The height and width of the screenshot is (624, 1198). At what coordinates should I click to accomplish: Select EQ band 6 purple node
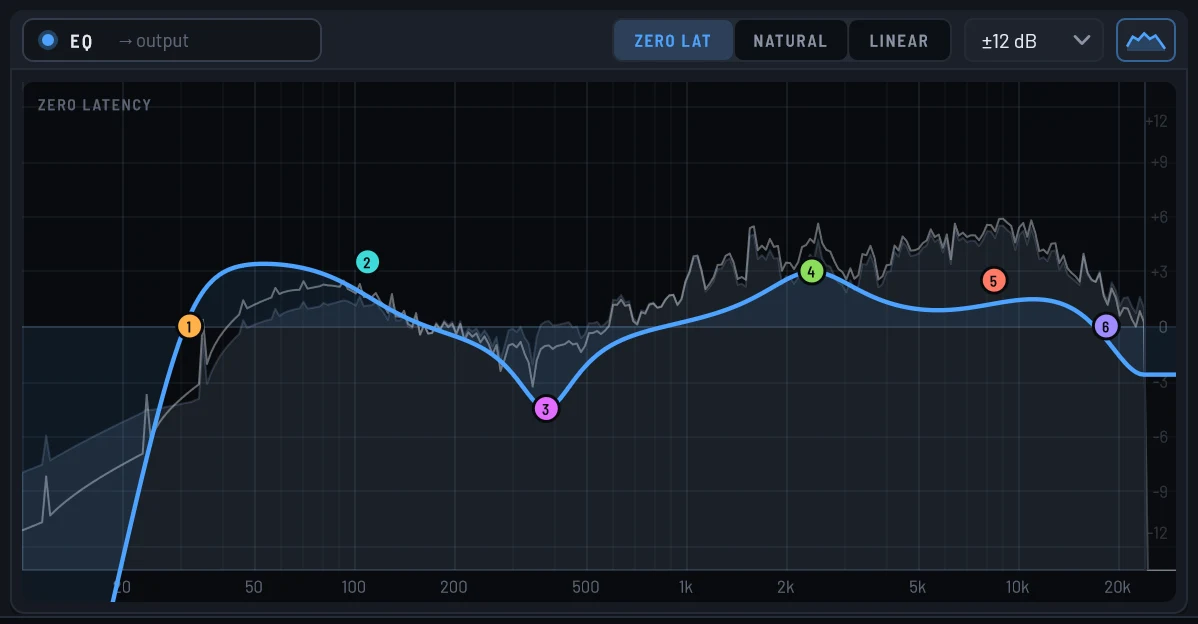(x=1105, y=327)
